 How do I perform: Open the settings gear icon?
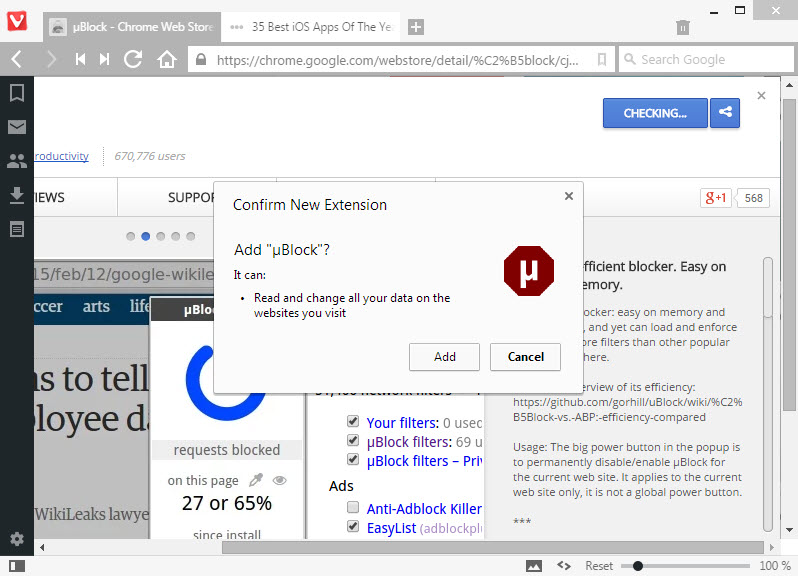tap(17, 539)
